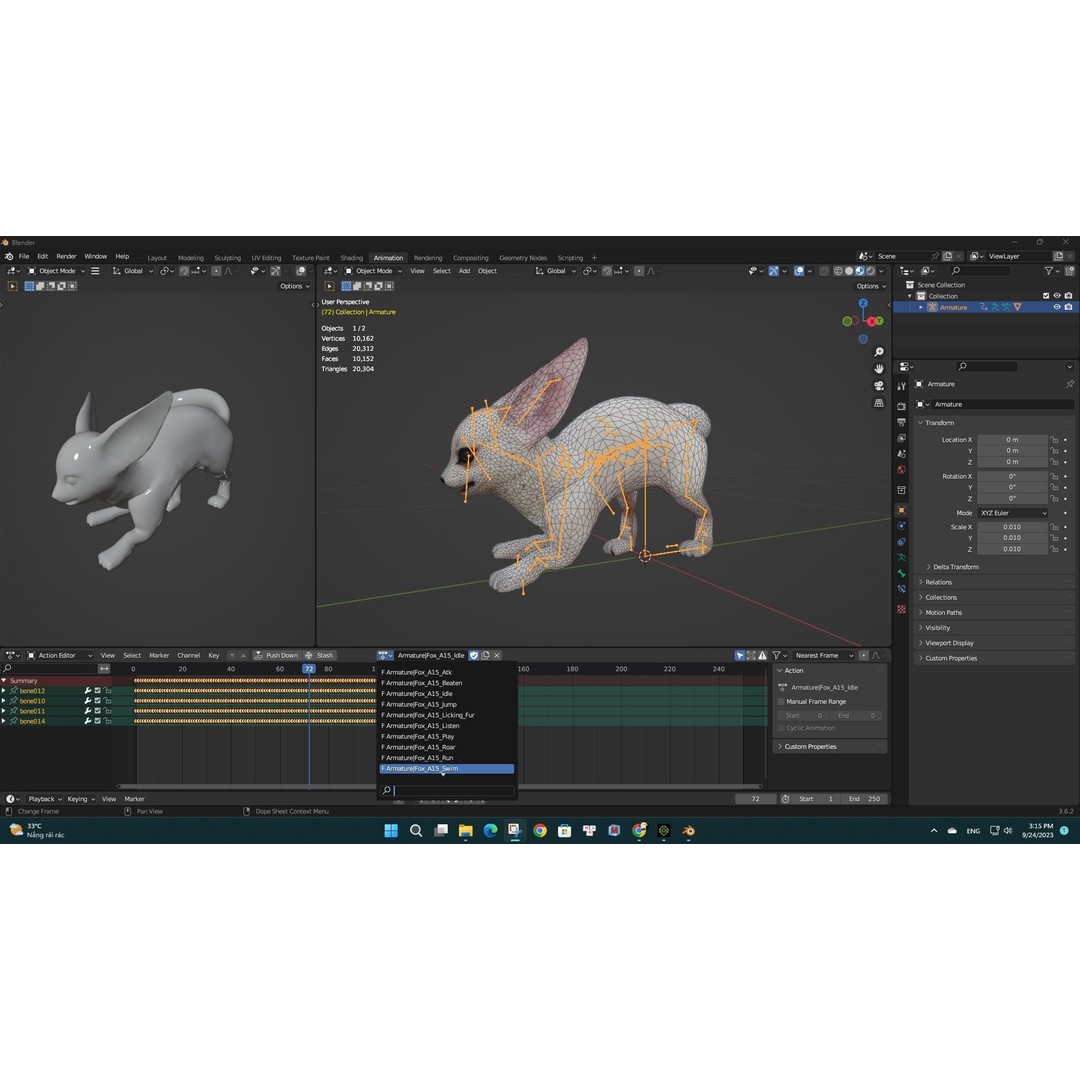The width and height of the screenshot is (1080, 1080).
Task: Unlink action with the X icon
Action: (x=497, y=655)
